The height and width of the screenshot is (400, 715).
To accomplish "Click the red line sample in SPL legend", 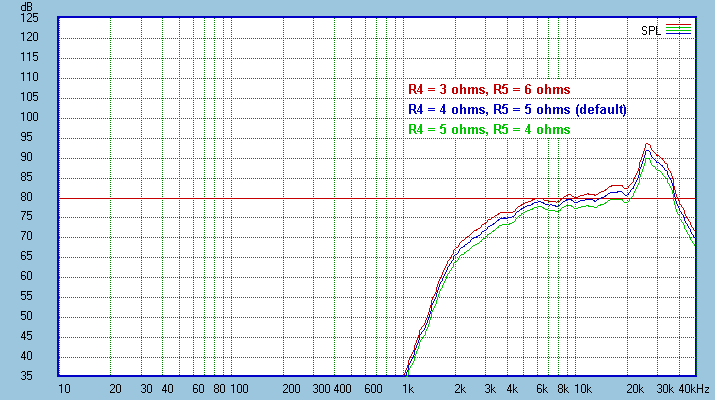I will pos(678,25).
